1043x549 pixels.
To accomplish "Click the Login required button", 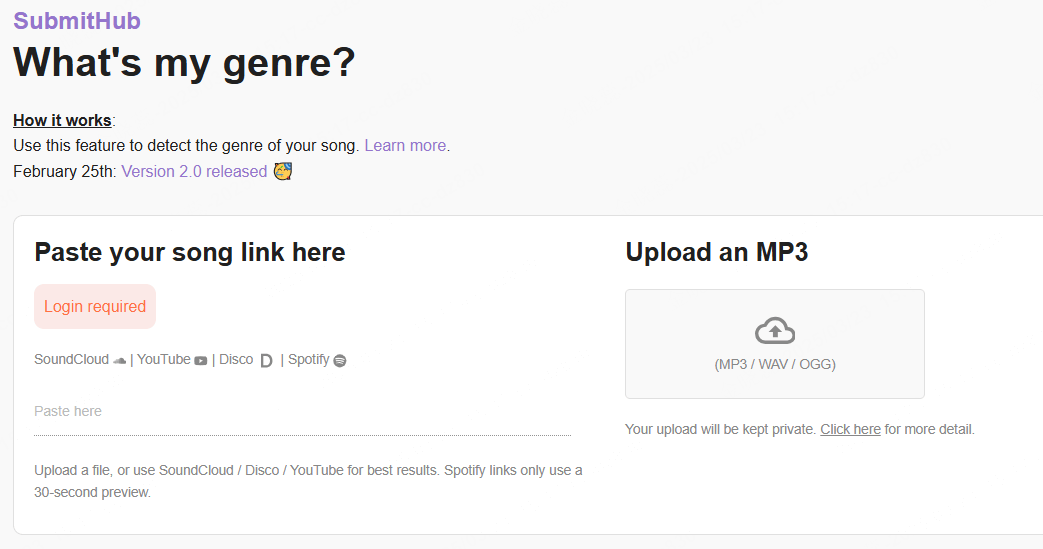I will coord(95,307).
